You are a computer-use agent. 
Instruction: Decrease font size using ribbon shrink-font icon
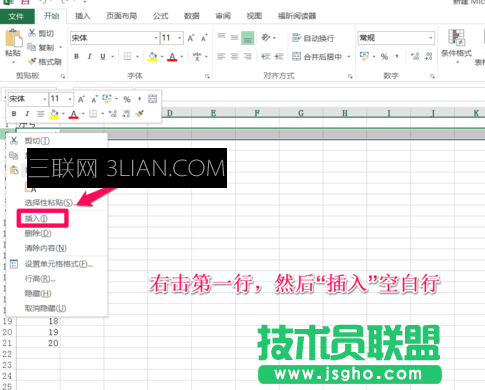click(204, 38)
